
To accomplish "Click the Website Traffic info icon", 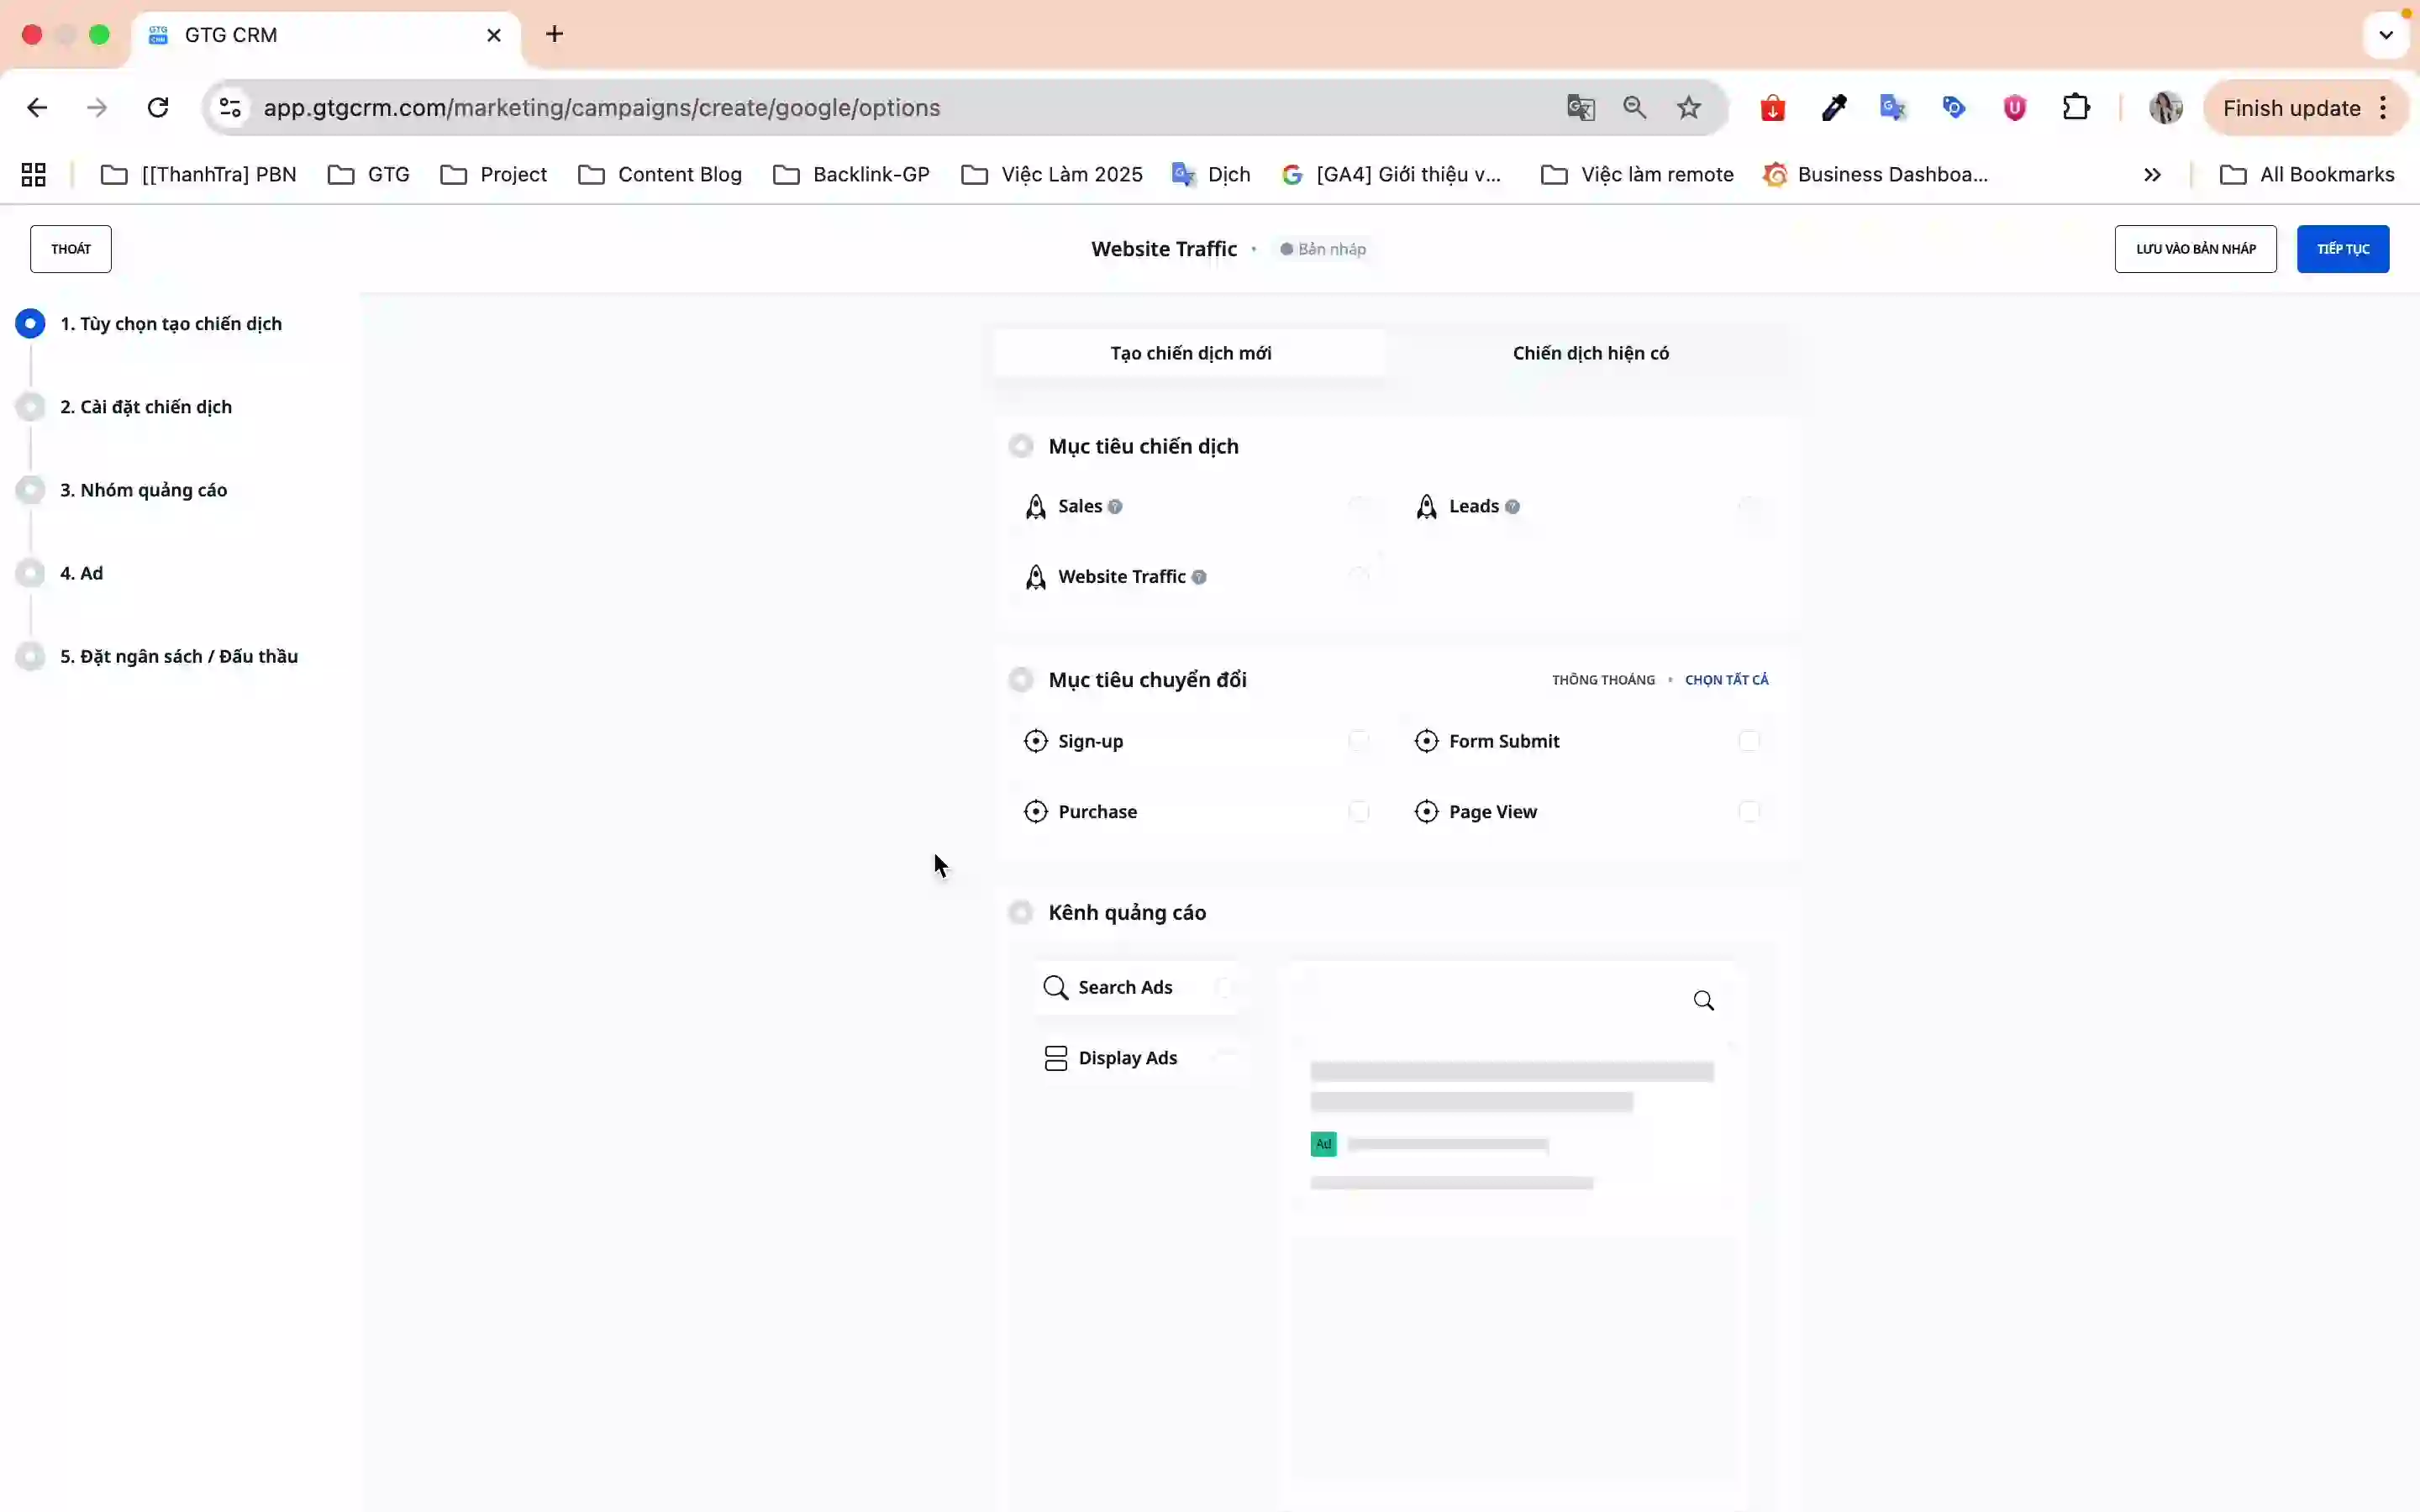I will pos(1199,577).
